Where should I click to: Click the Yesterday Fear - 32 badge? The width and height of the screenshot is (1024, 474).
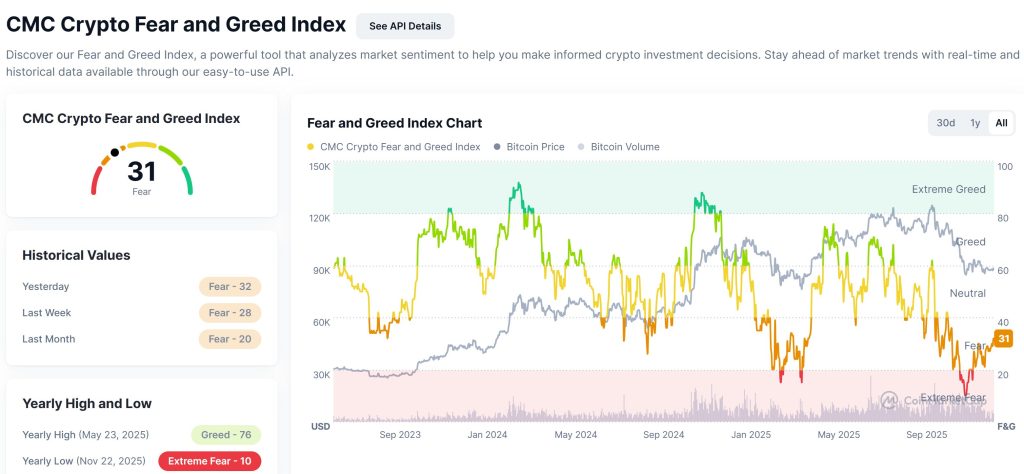pos(229,287)
